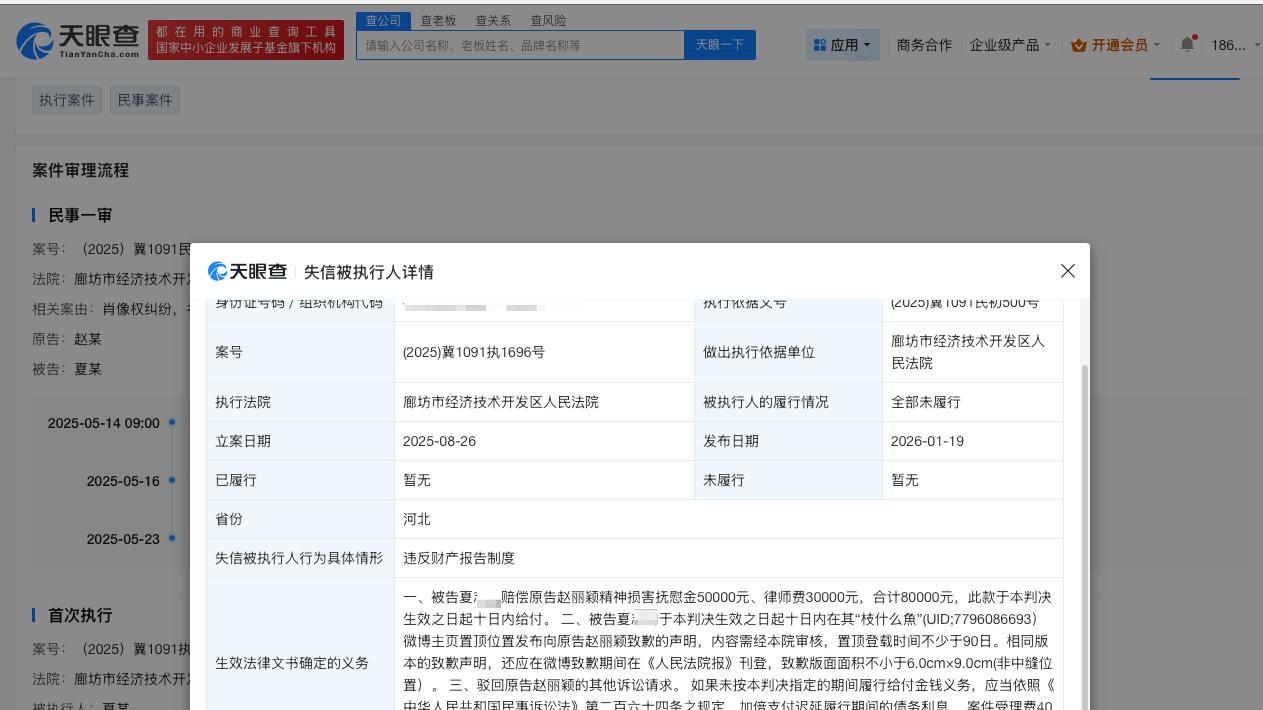Screen dimensions: 1263x710
Task: Open the 商务合作 page link
Action: pyautogui.click(x=923, y=45)
